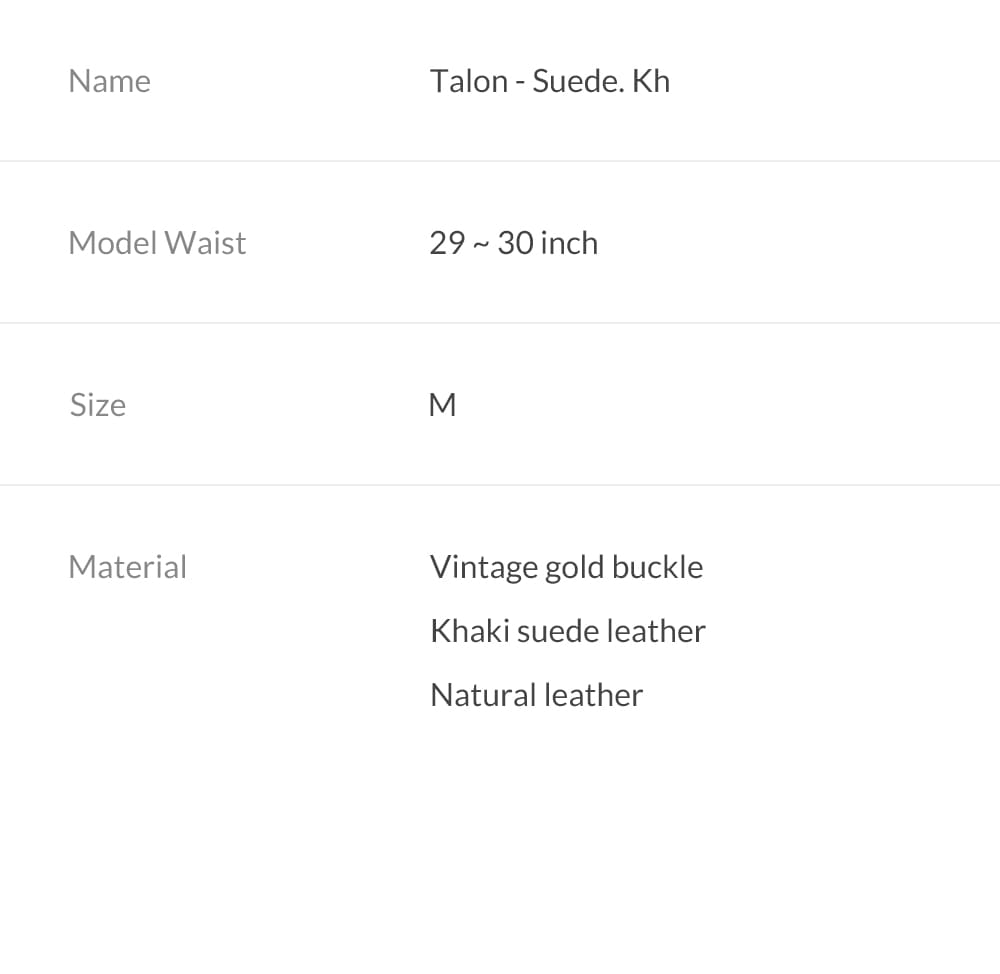Select the "Talon - Suede. Kh" product name
1000x974 pixels.
[x=549, y=81]
